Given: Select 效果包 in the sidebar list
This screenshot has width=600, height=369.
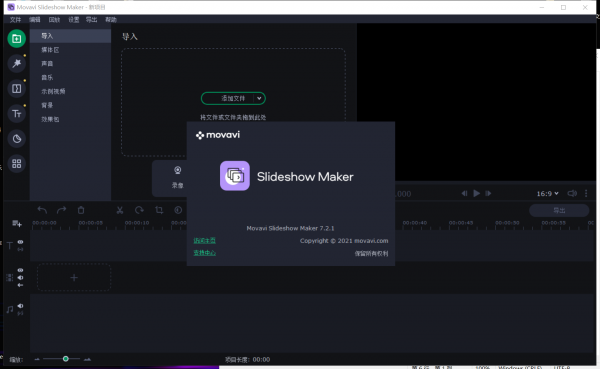Looking at the screenshot, I should [70, 119].
